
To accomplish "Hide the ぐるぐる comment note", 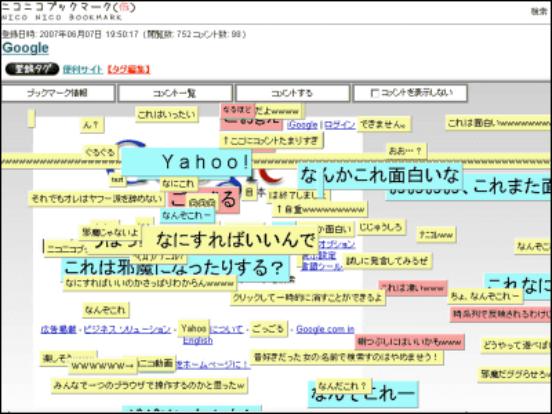I will (x=100, y=152).
